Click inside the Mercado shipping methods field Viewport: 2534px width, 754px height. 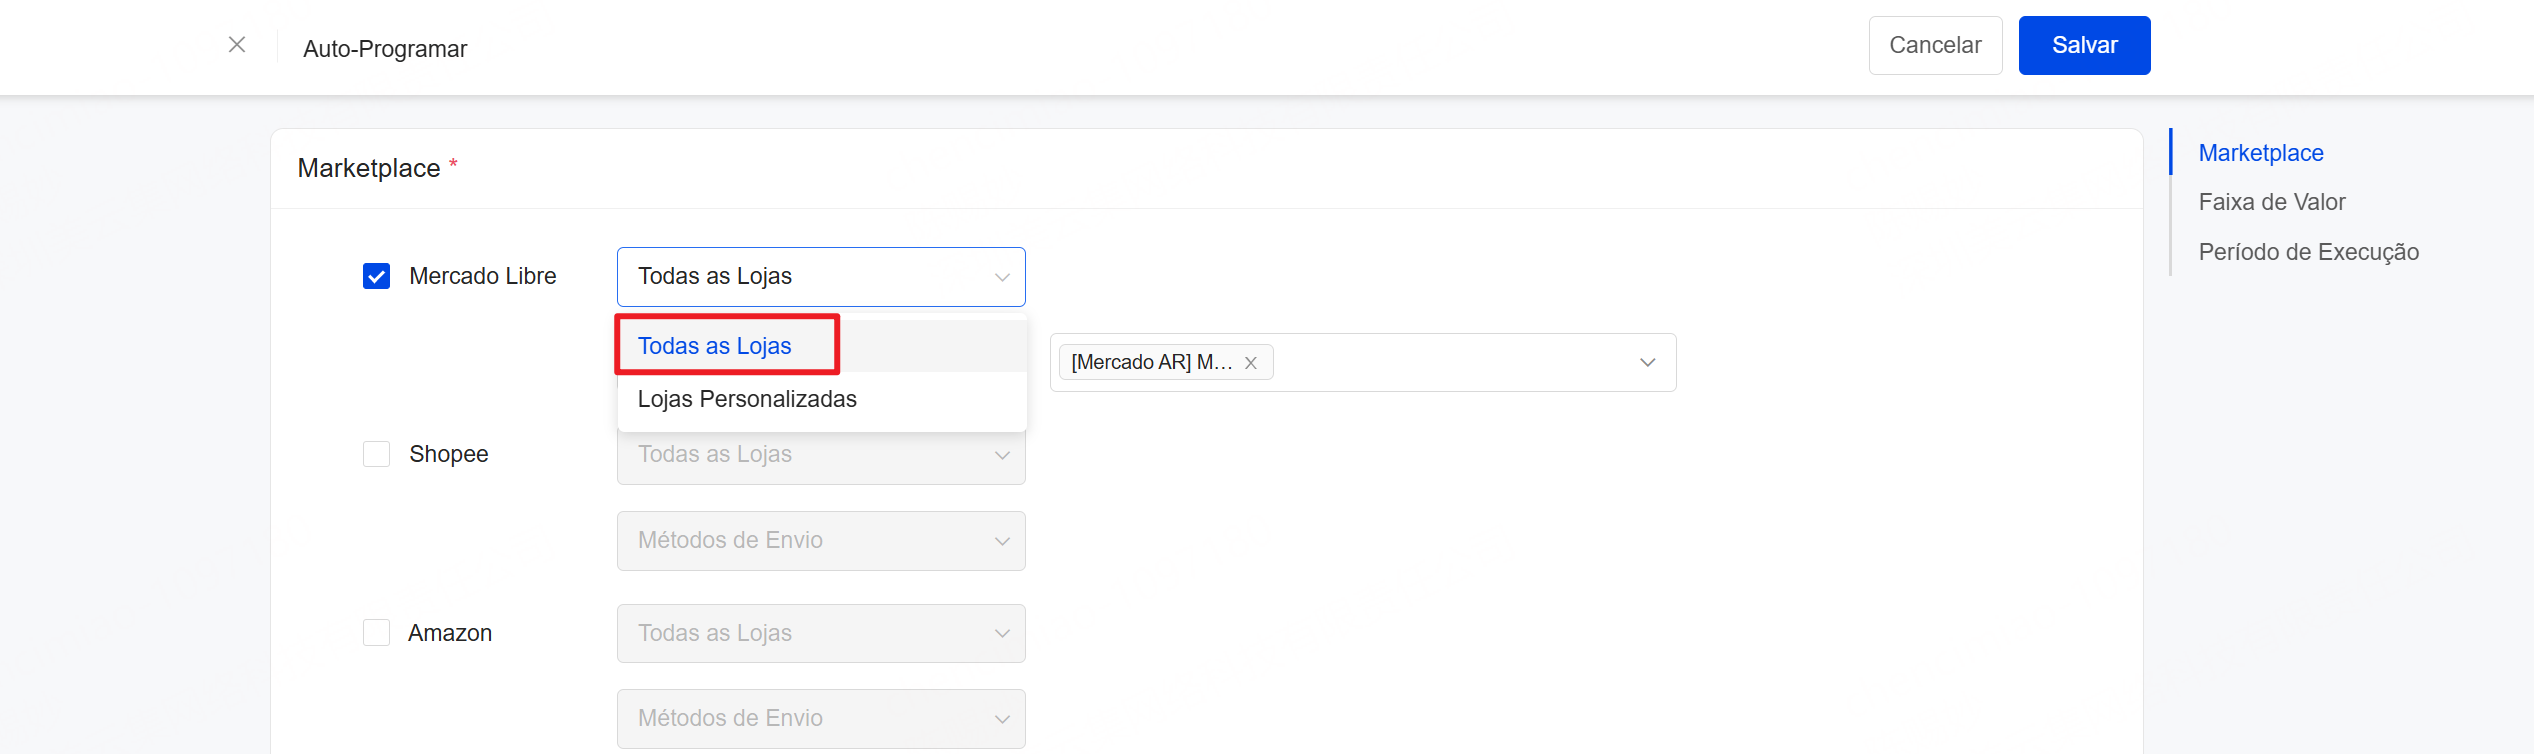[1450, 362]
